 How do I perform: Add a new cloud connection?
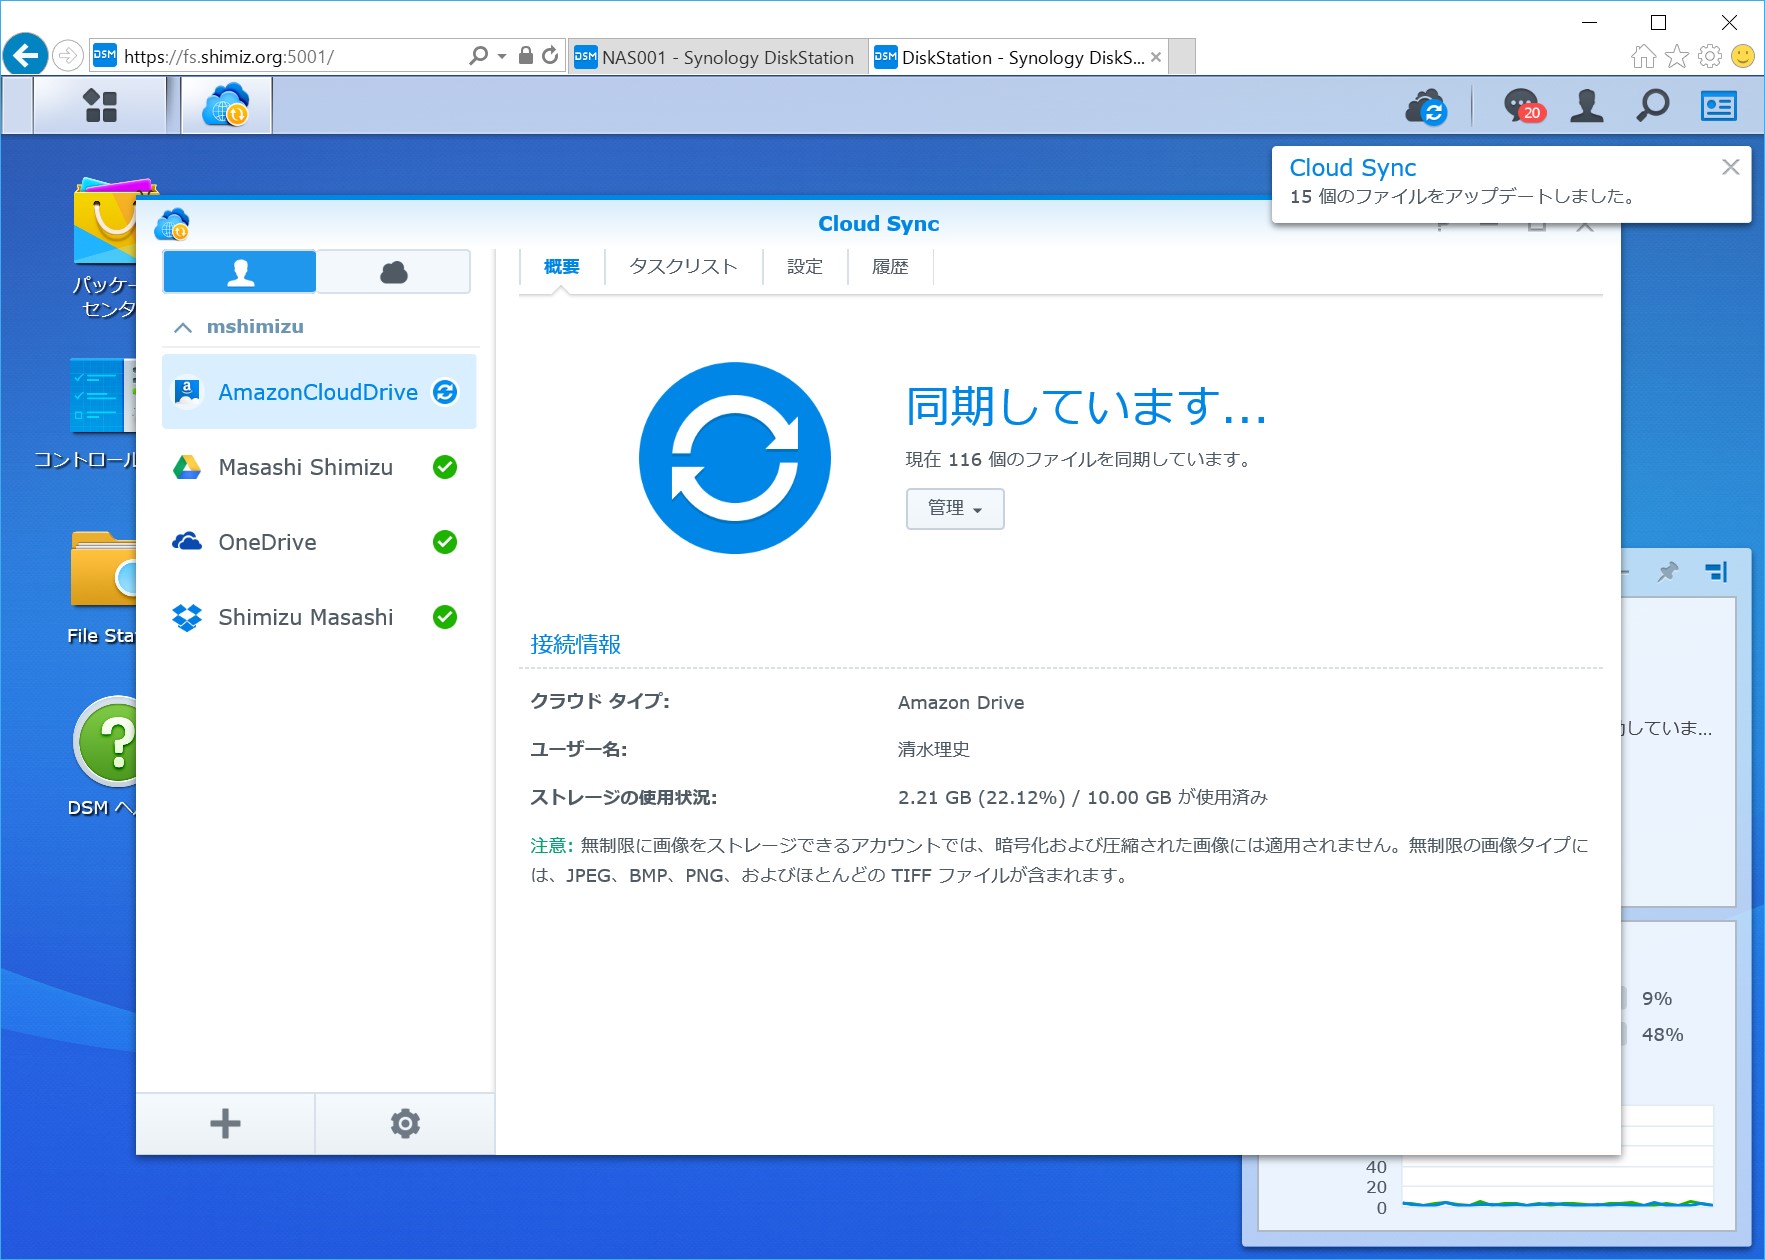tap(224, 1122)
